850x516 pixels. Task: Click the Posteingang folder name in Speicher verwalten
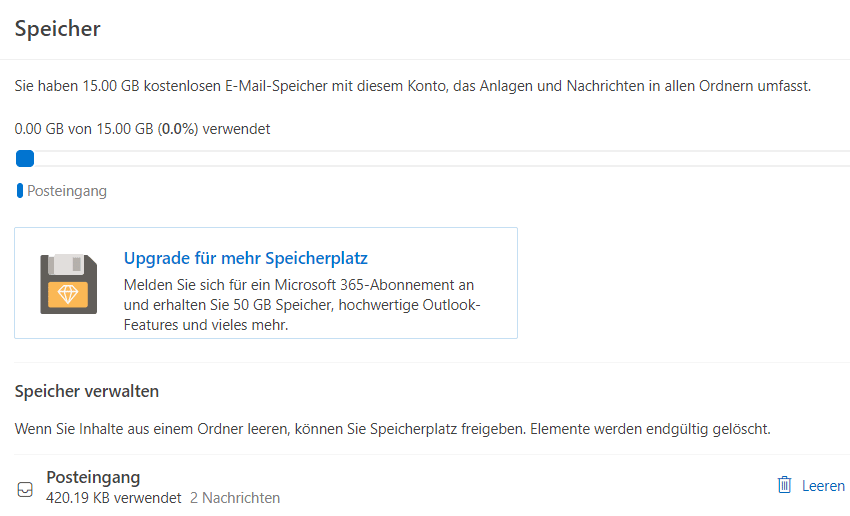pos(93,477)
